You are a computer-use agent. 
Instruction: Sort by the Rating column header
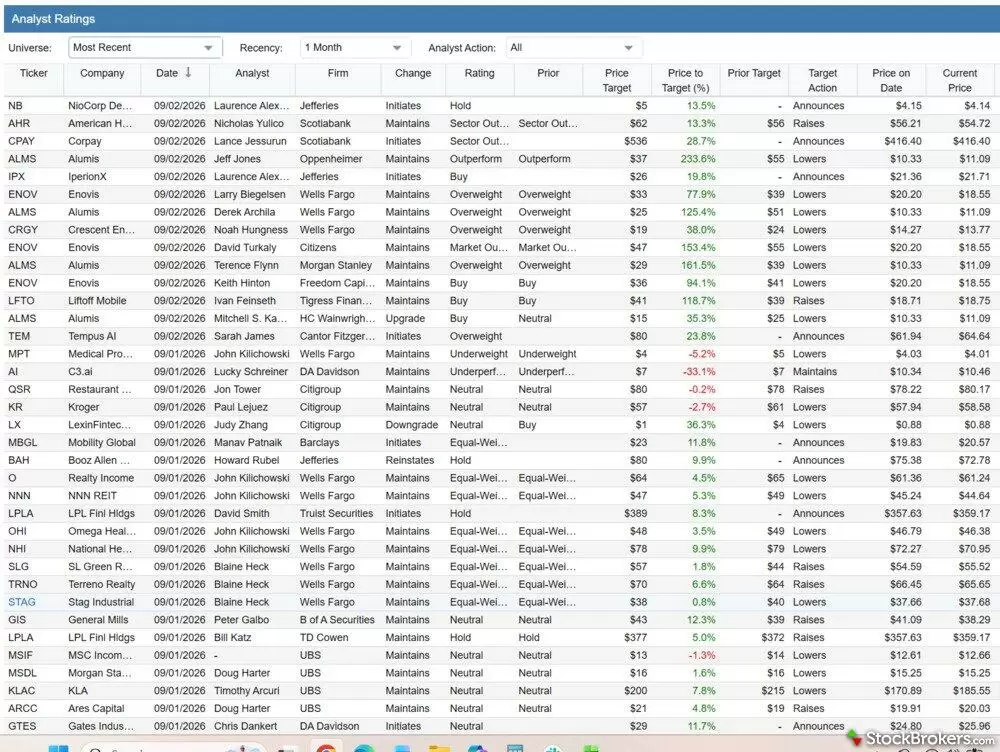click(479, 73)
